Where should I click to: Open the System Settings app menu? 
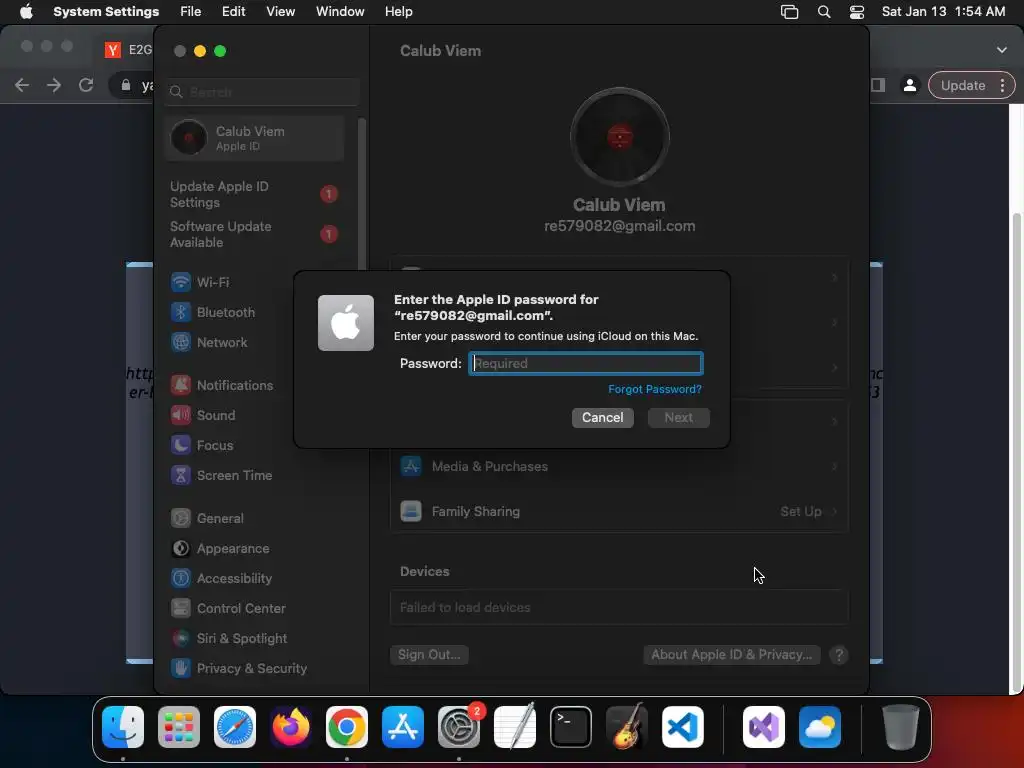(106, 12)
